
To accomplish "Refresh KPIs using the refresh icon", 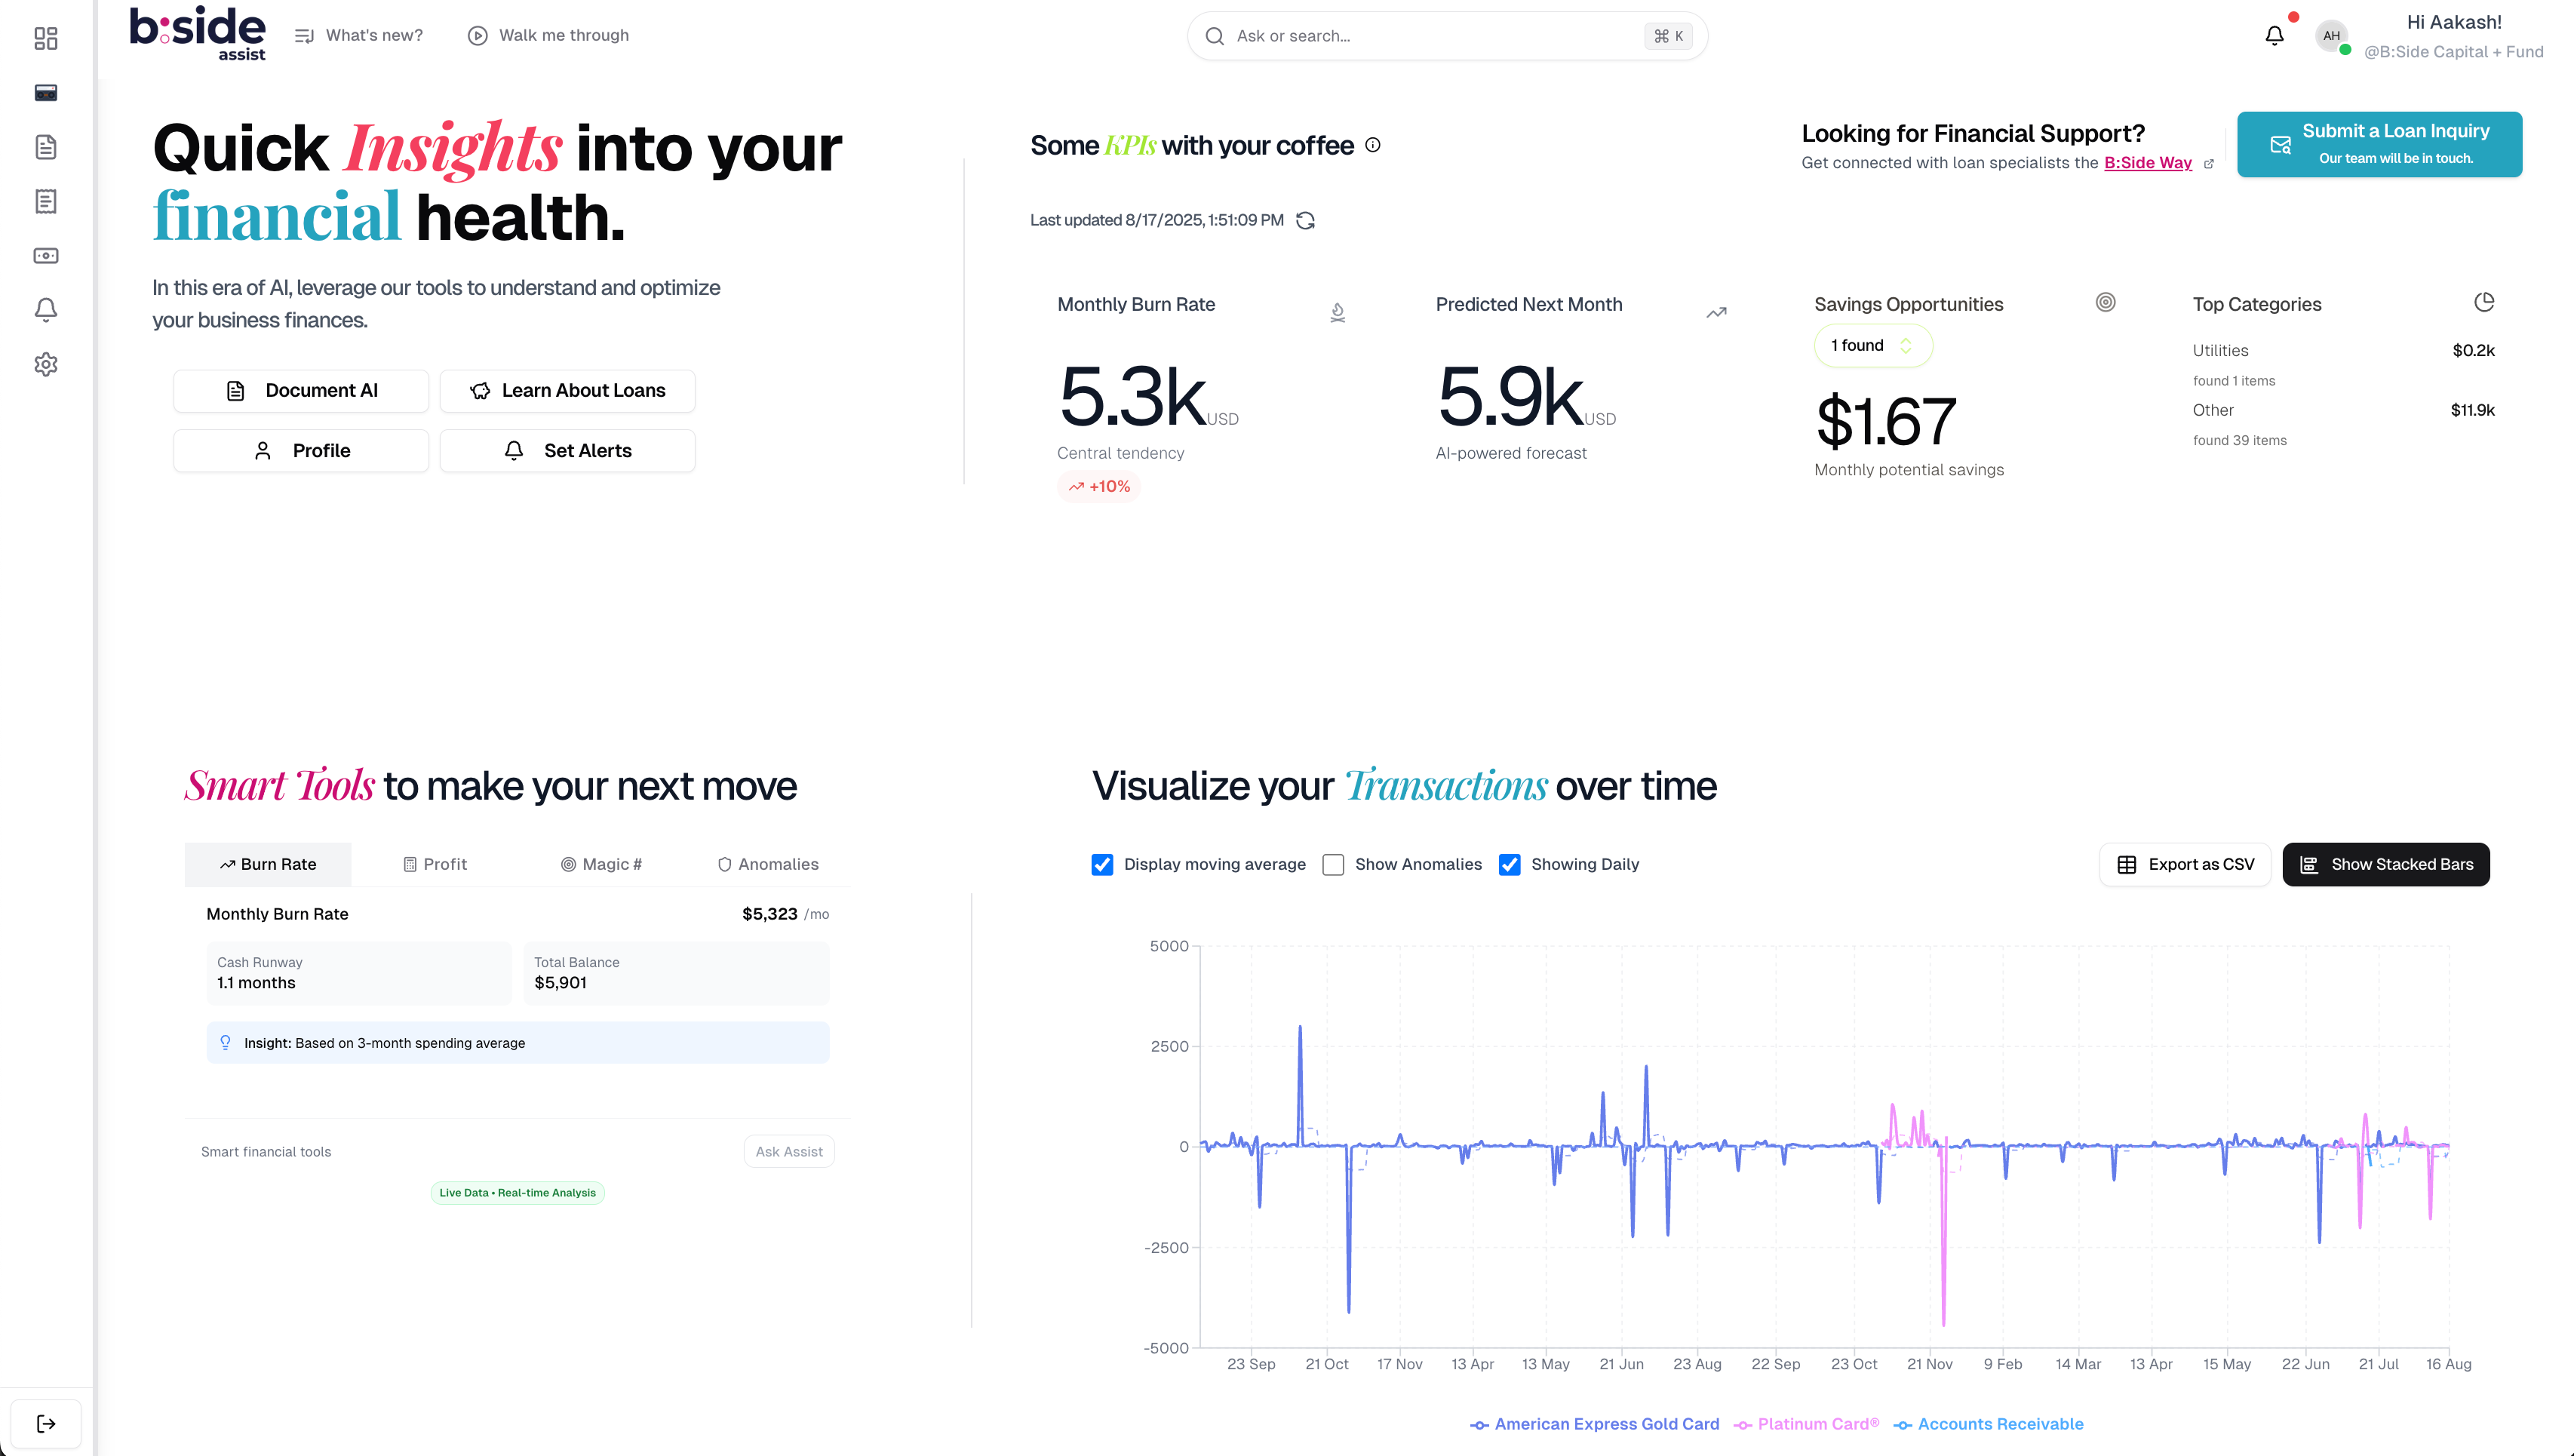I will (1307, 220).
